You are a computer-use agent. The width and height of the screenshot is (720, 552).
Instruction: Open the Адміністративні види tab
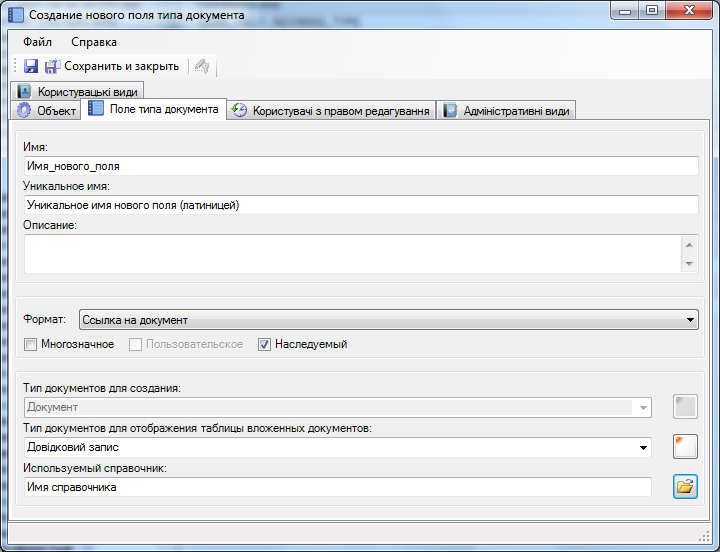(x=506, y=110)
